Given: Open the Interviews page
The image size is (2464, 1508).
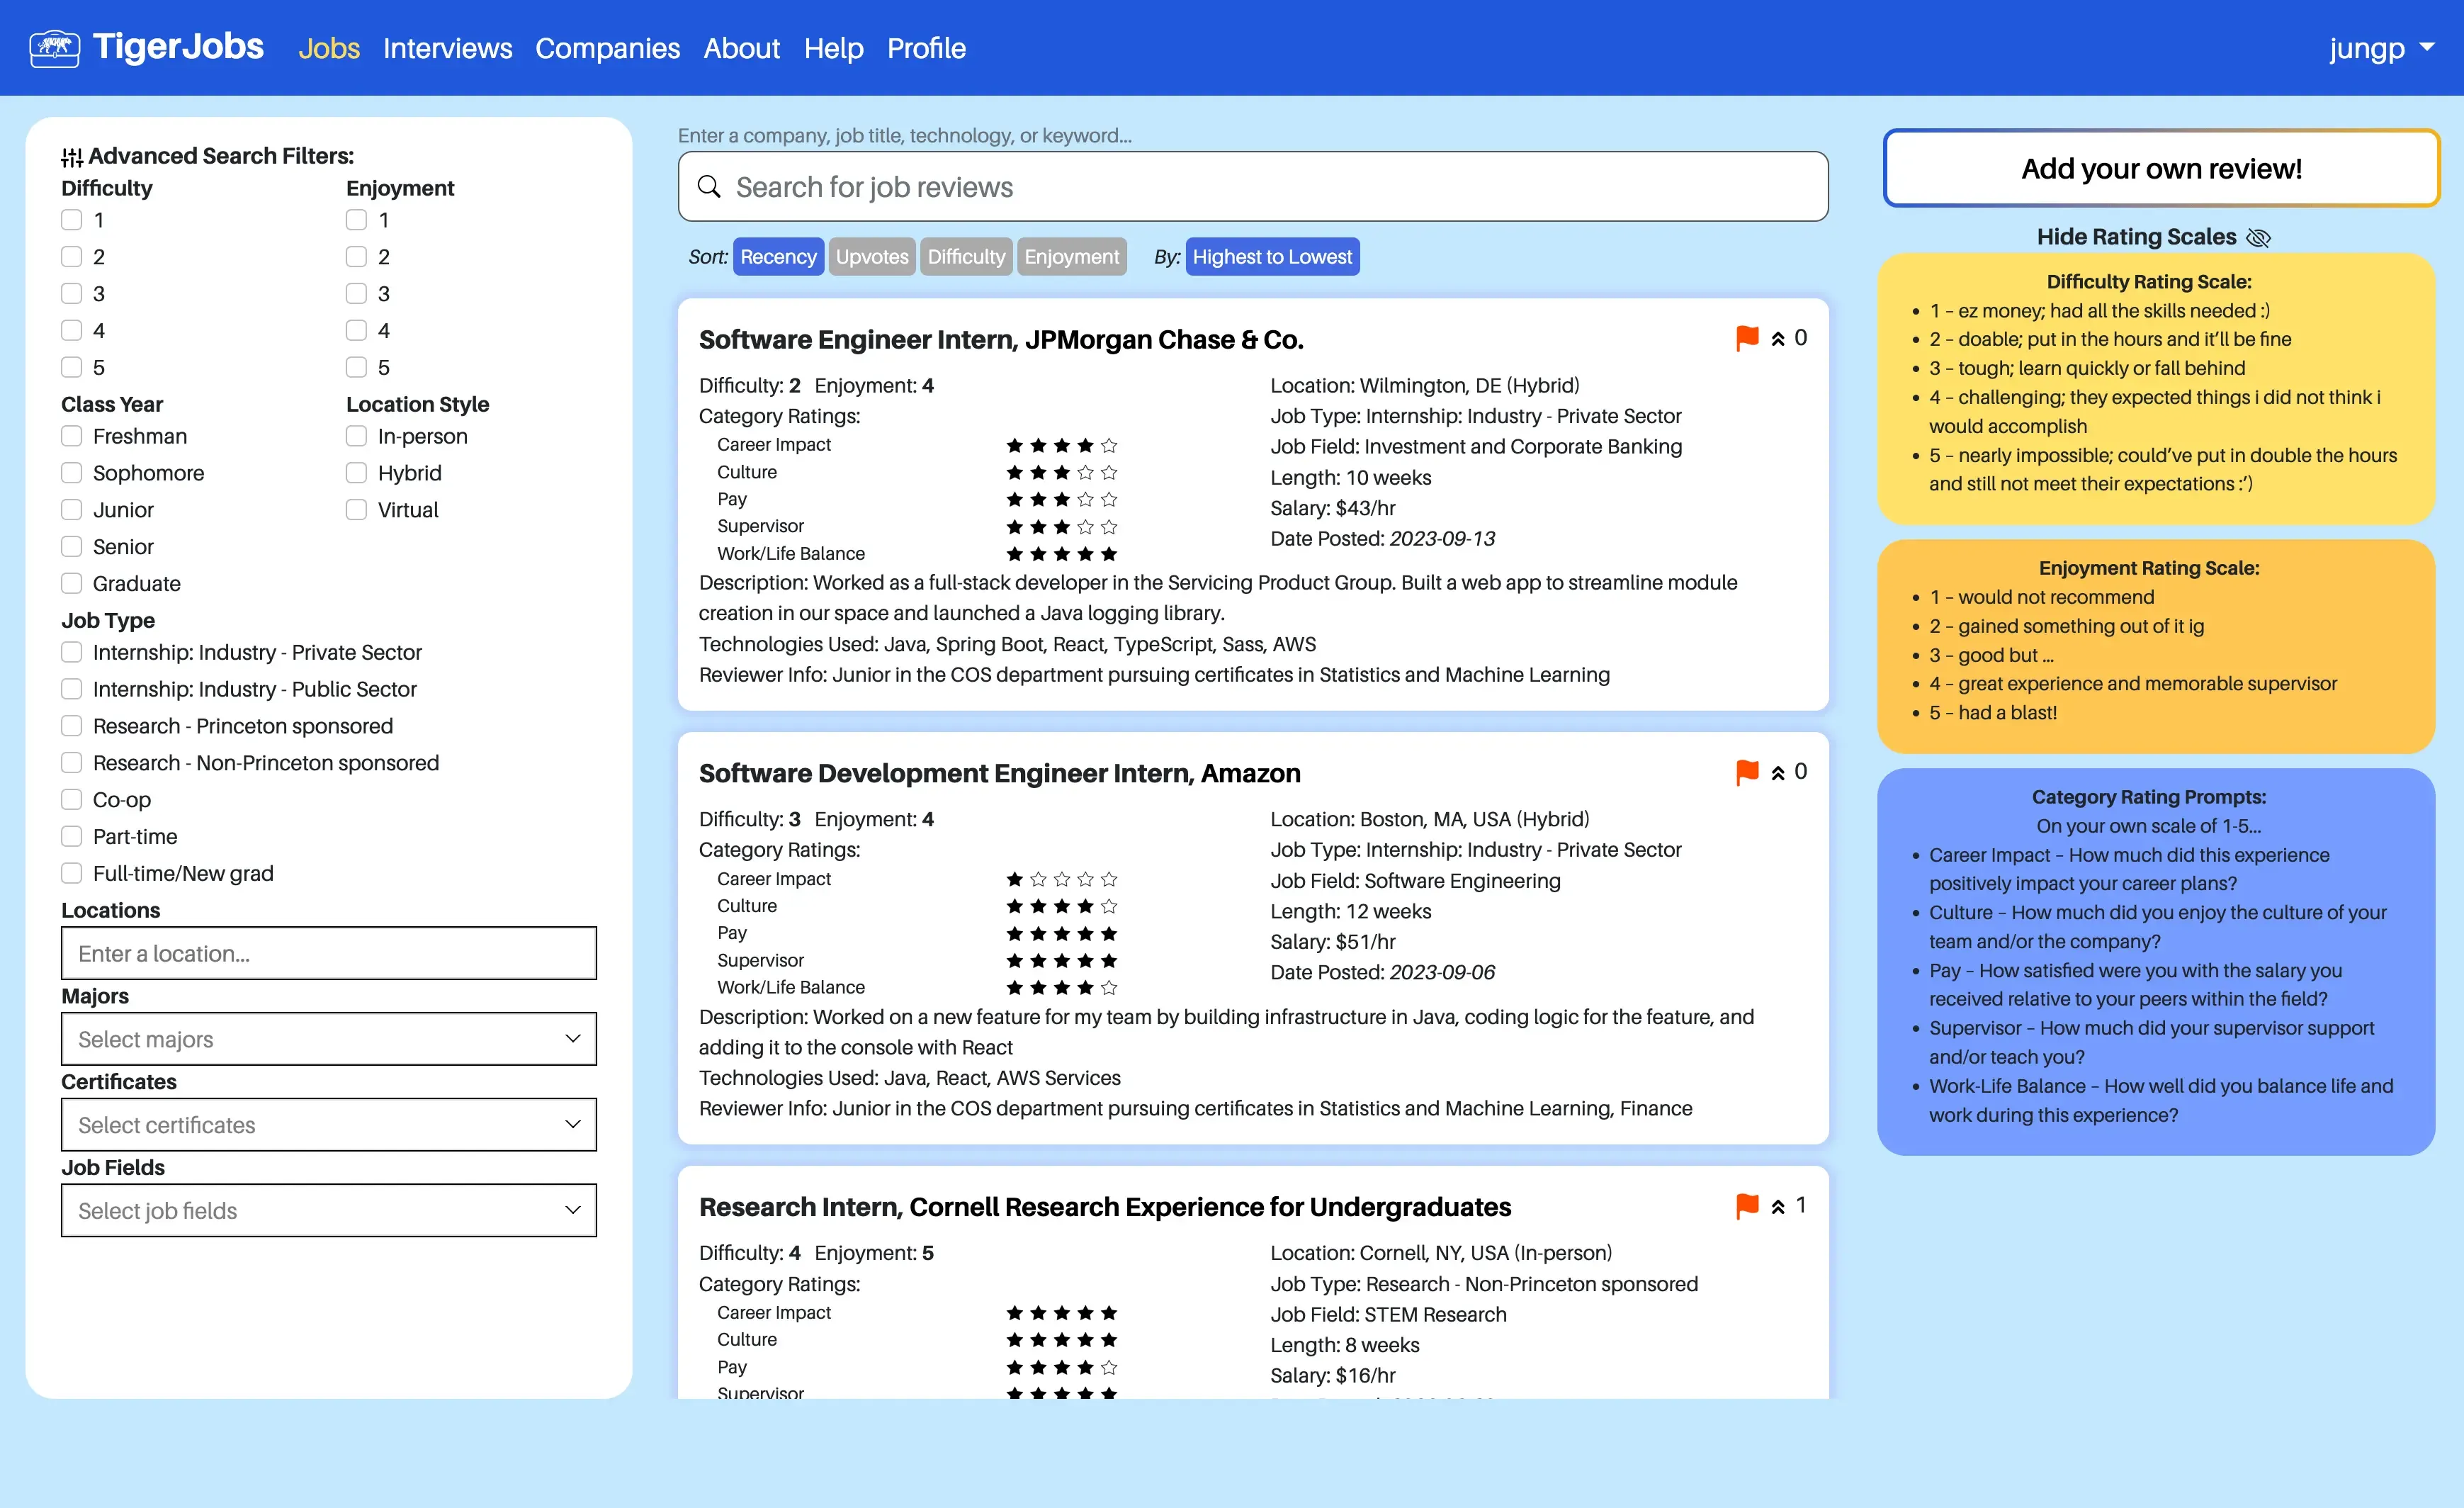Looking at the screenshot, I should click(447, 48).
